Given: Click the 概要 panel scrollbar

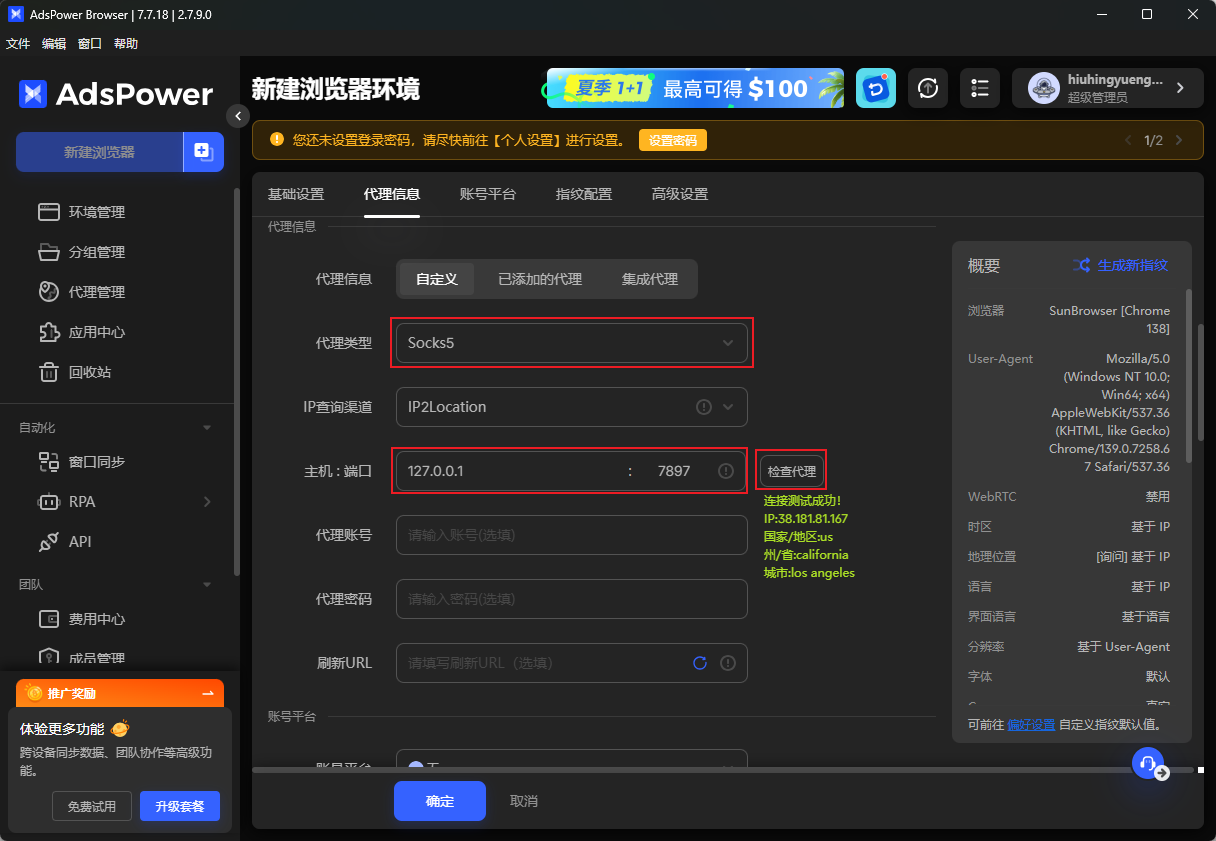Looking at the screenshot, I should (x=1188, y=375).
